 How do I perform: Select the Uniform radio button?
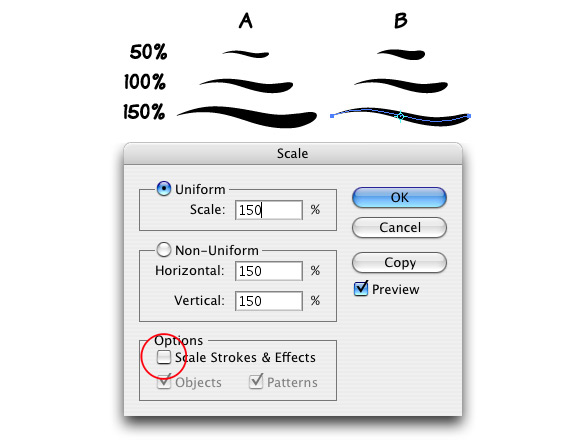tap(163, 189)
